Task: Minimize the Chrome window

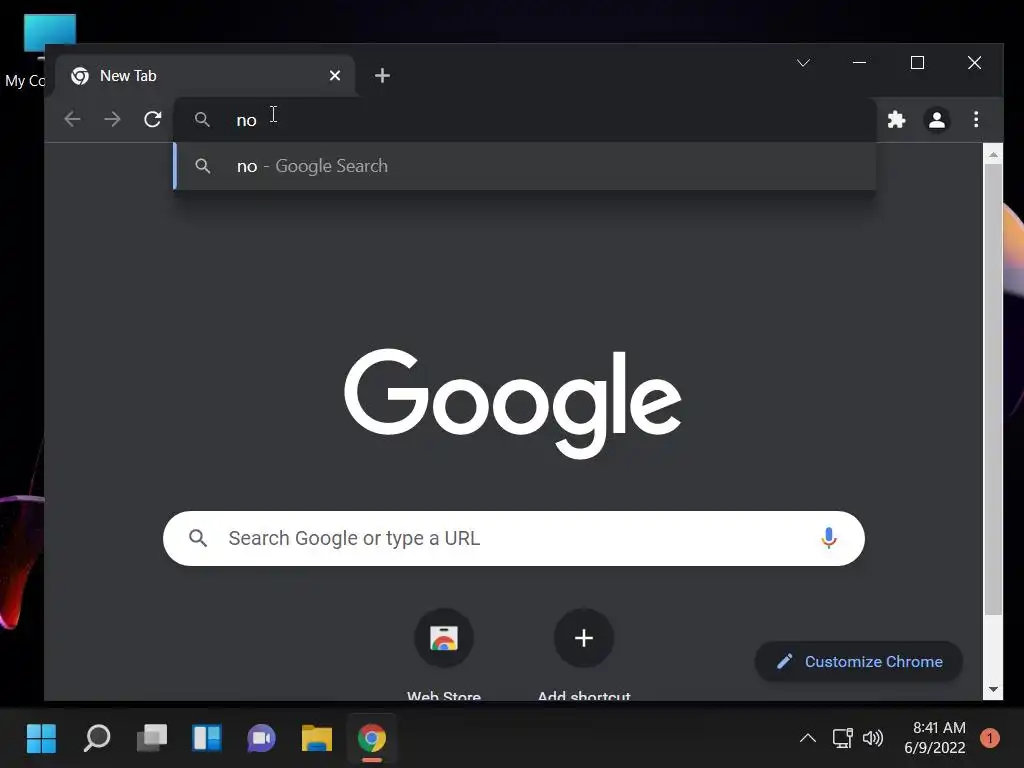Action: [859, 63]
